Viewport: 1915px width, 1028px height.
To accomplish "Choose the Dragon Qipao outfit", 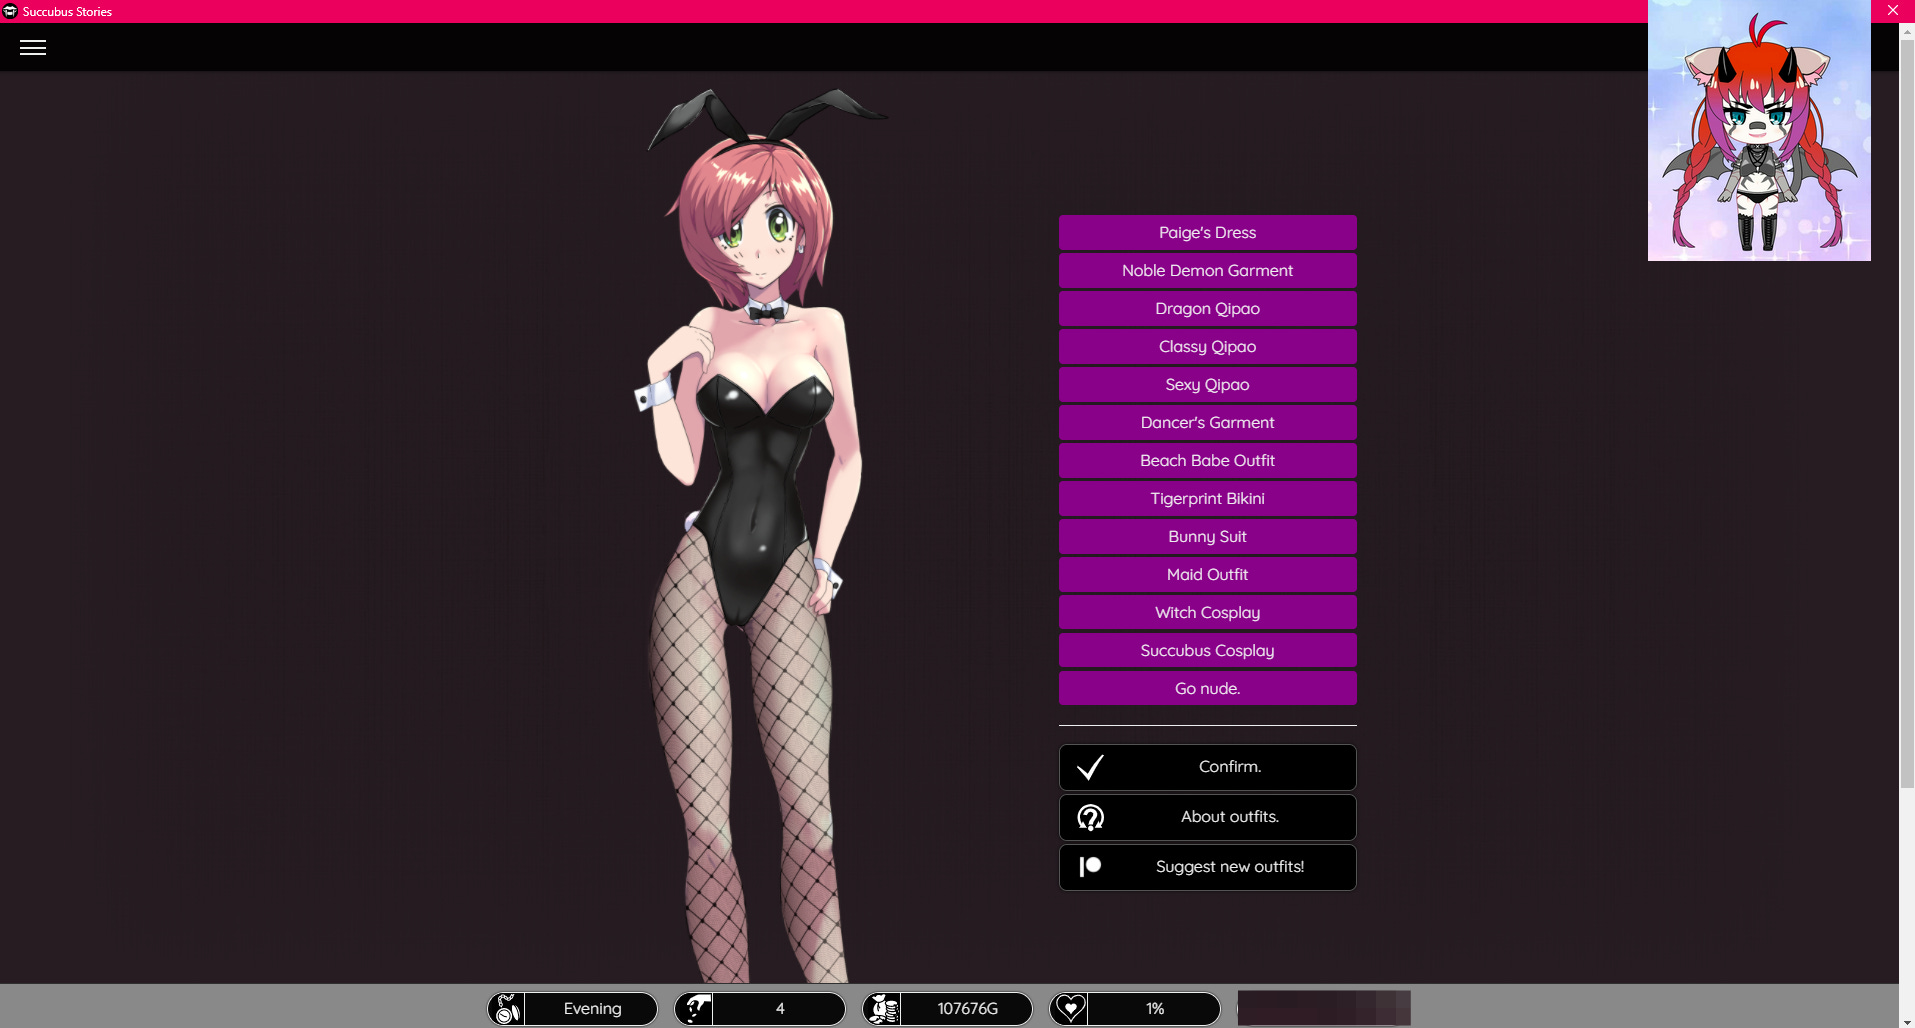I will pyautogui.click(x=1207, y=308).
